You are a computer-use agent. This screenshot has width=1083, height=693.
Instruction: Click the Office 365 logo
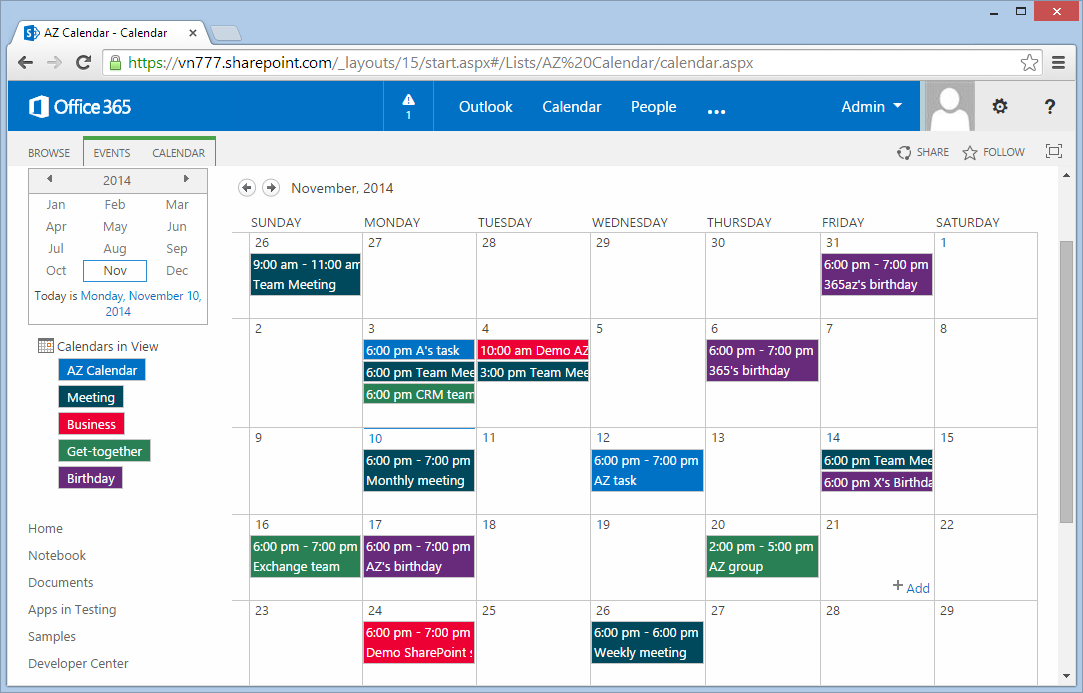point(79,106)
